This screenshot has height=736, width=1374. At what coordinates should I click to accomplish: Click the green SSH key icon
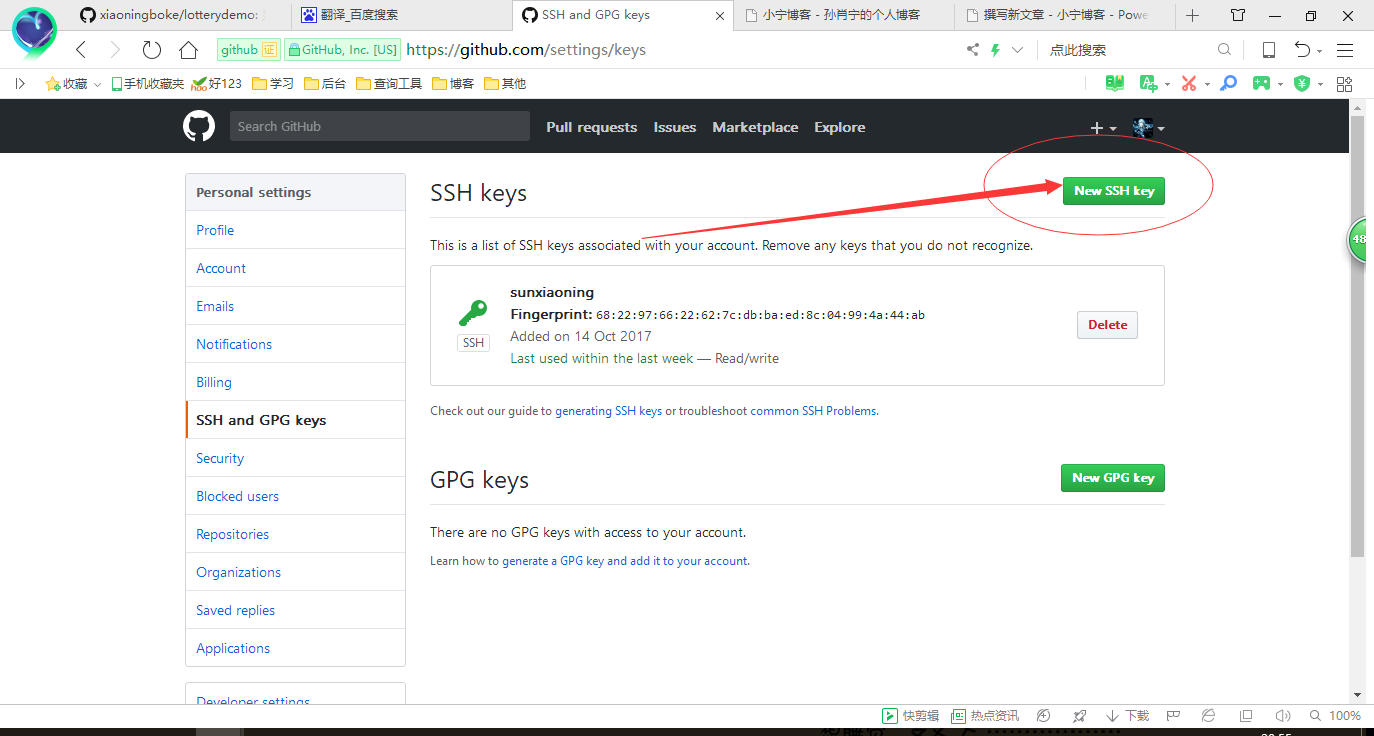pos(473,313)
